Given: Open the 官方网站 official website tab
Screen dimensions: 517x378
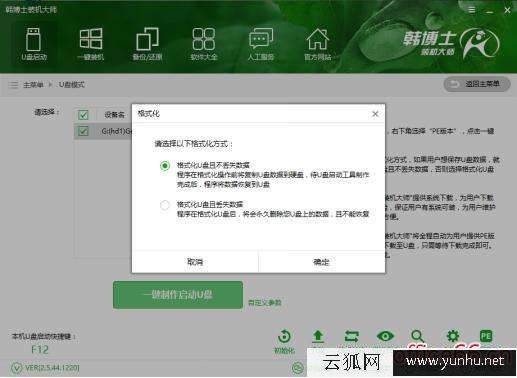Looking at the screenshot, I should coord(318,44).
